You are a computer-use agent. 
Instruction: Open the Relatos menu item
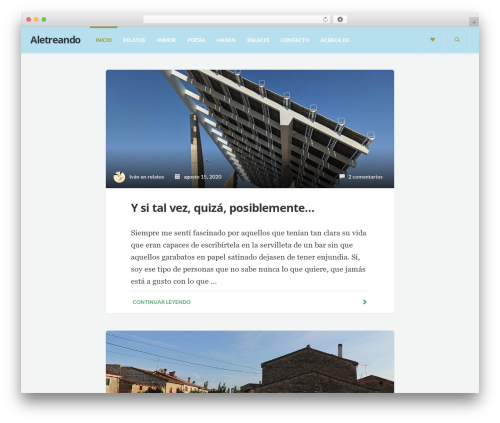tap(134, 40)
